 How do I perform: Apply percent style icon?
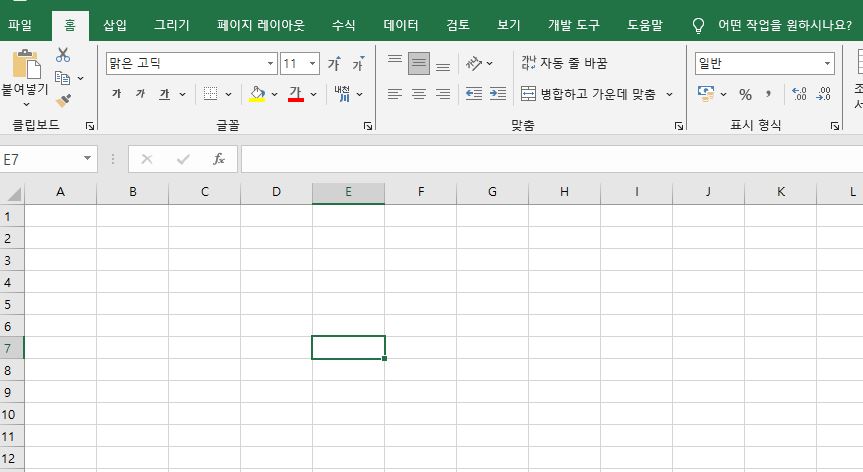pos(746,94)
